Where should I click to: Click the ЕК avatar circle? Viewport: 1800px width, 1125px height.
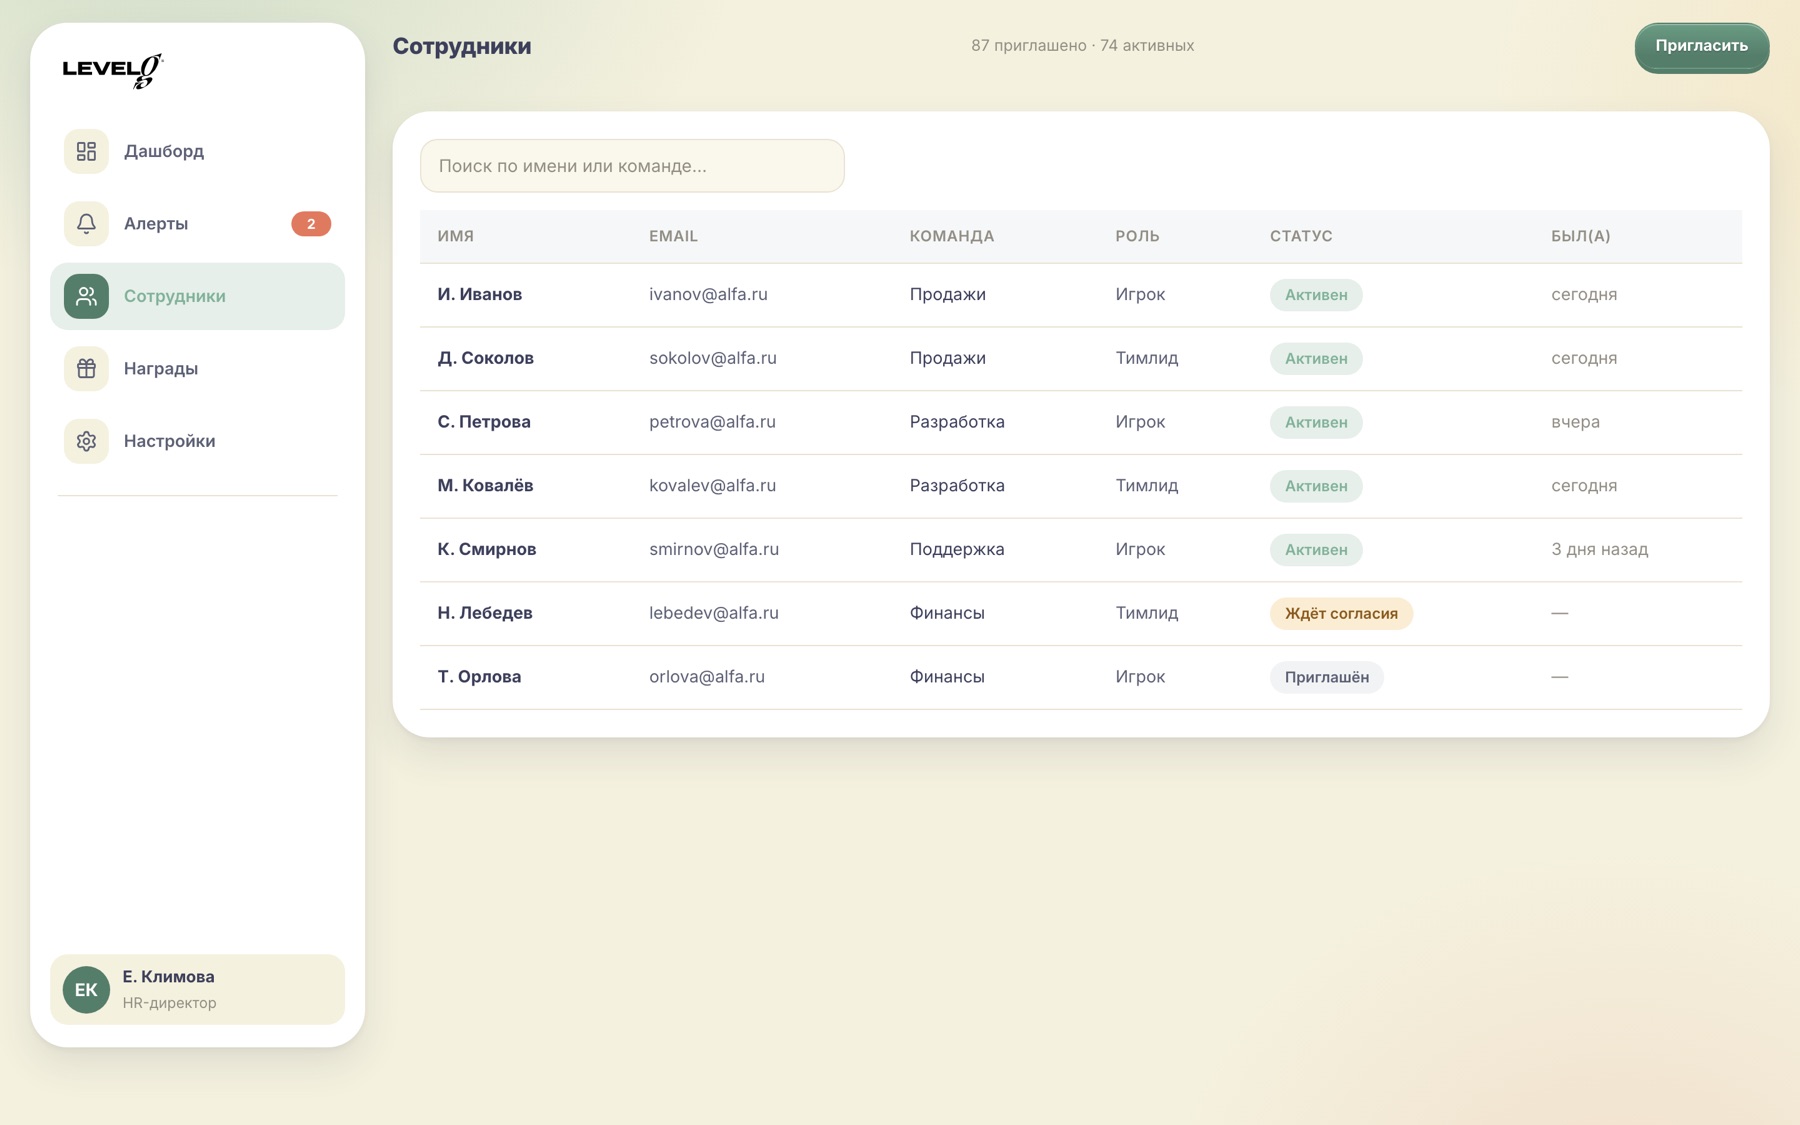pyautogui.click(x=86, y=989)
